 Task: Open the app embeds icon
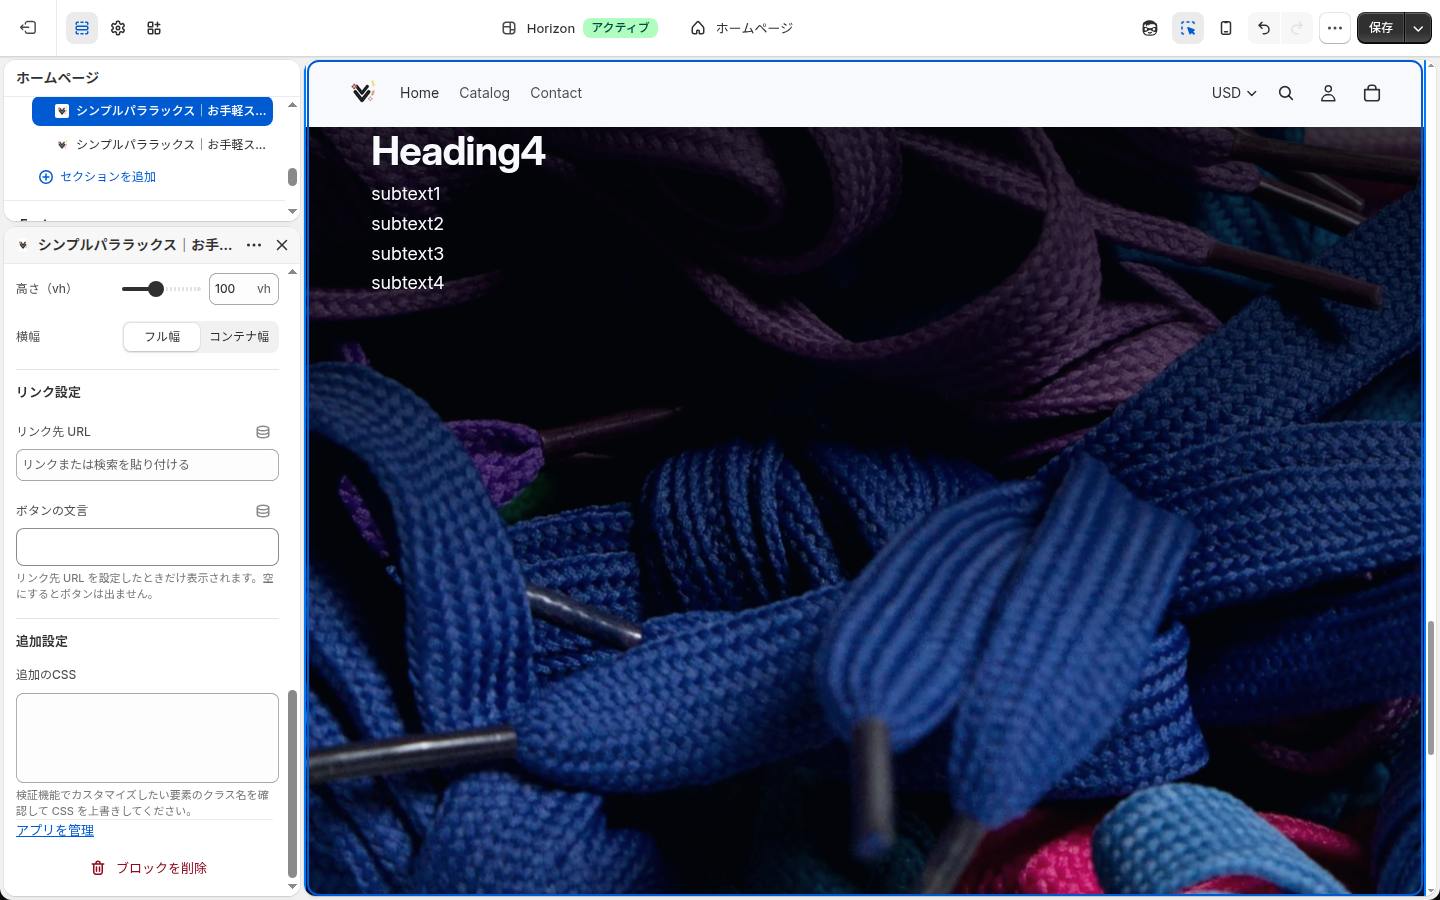(154, 28)
